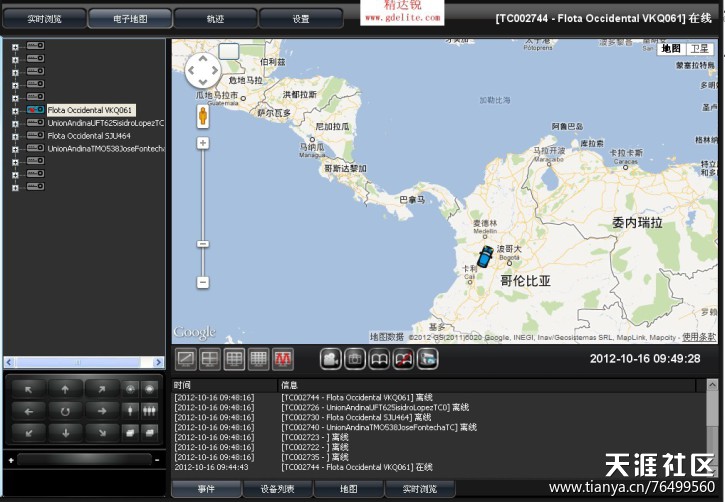The image size is (725, 502).
Task: Drop the Street View pegman on map
Action: tap(203, 116)
